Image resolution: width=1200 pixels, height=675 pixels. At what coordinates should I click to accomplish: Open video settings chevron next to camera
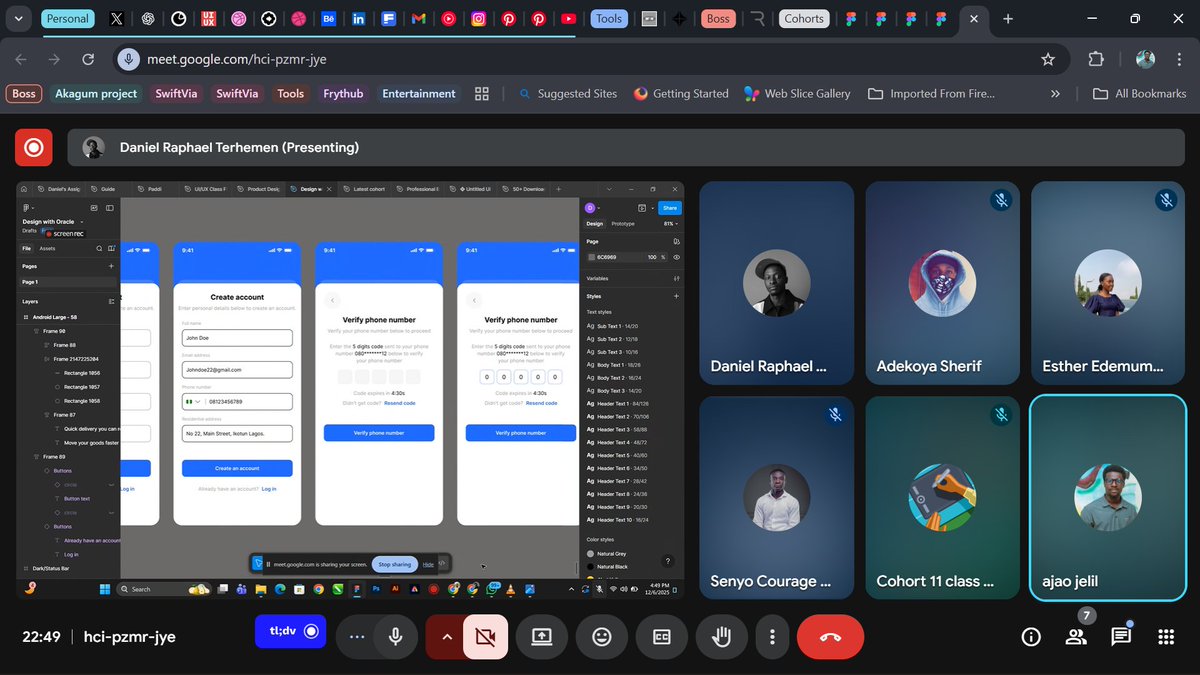coord(445,636)
